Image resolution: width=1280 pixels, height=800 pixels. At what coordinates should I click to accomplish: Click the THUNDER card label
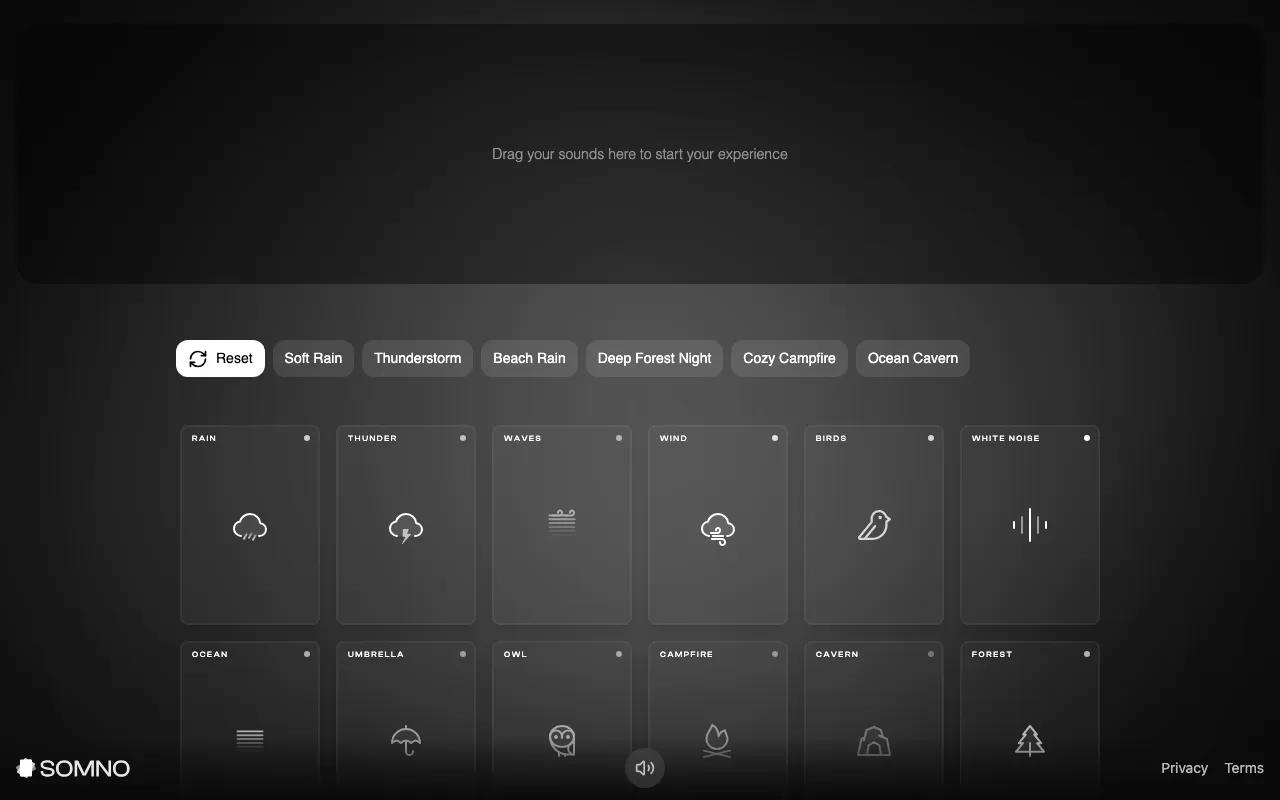372,438
